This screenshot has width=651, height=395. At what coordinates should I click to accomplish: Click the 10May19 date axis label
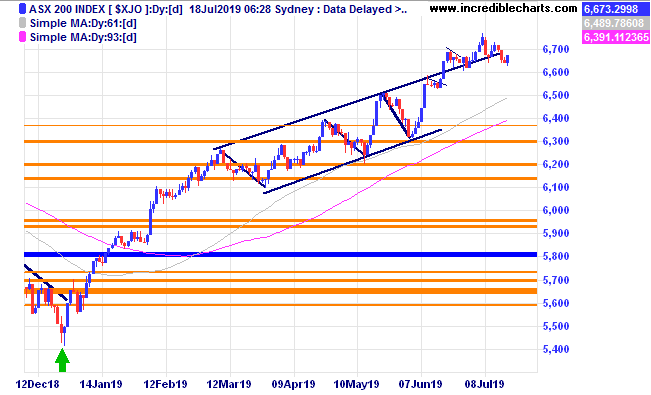357,384
